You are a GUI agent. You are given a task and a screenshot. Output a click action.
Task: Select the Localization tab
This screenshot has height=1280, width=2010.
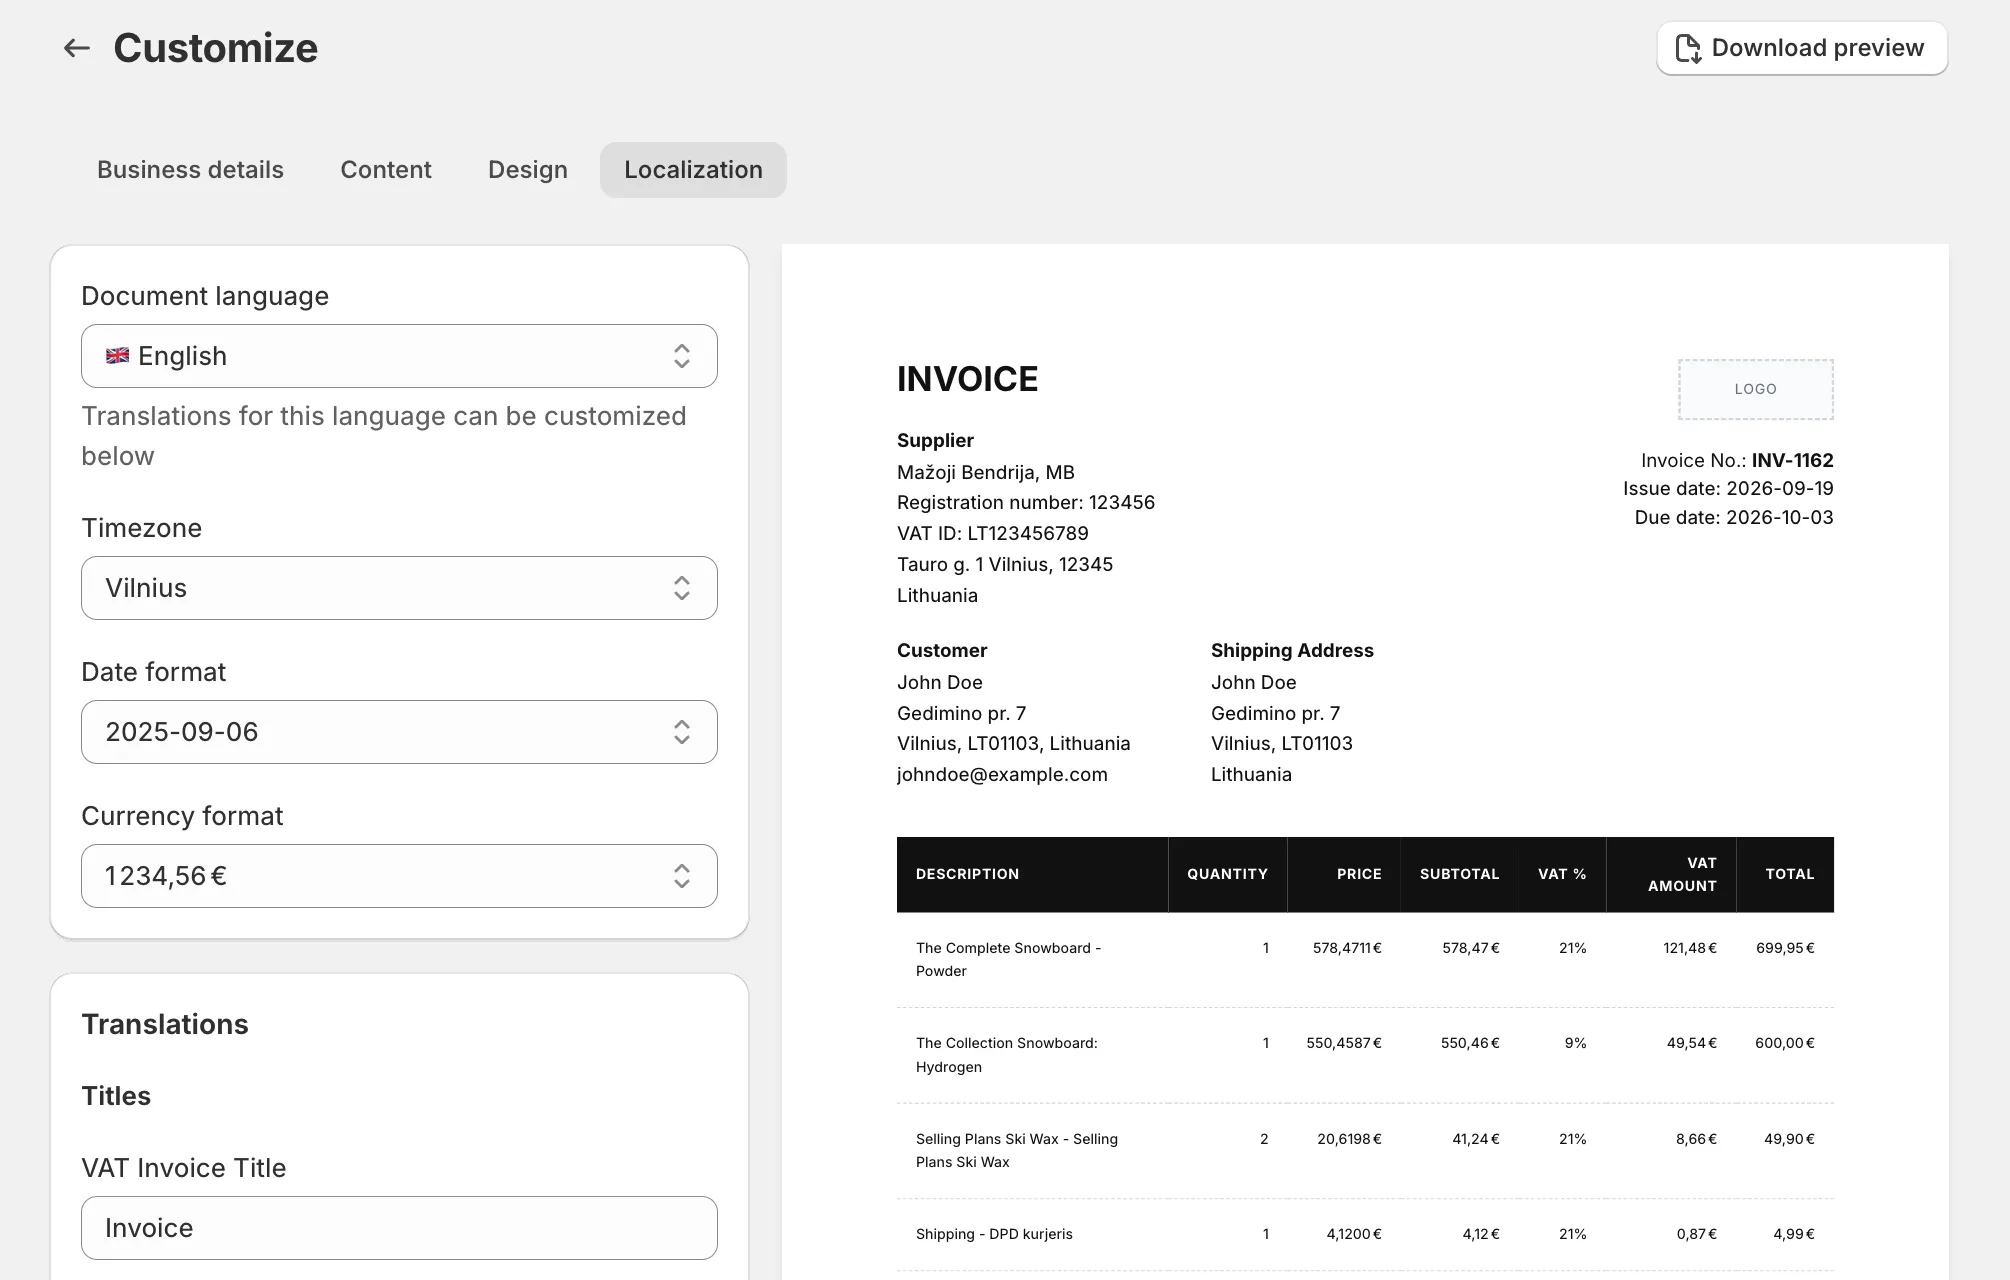(x=693, y=170)
